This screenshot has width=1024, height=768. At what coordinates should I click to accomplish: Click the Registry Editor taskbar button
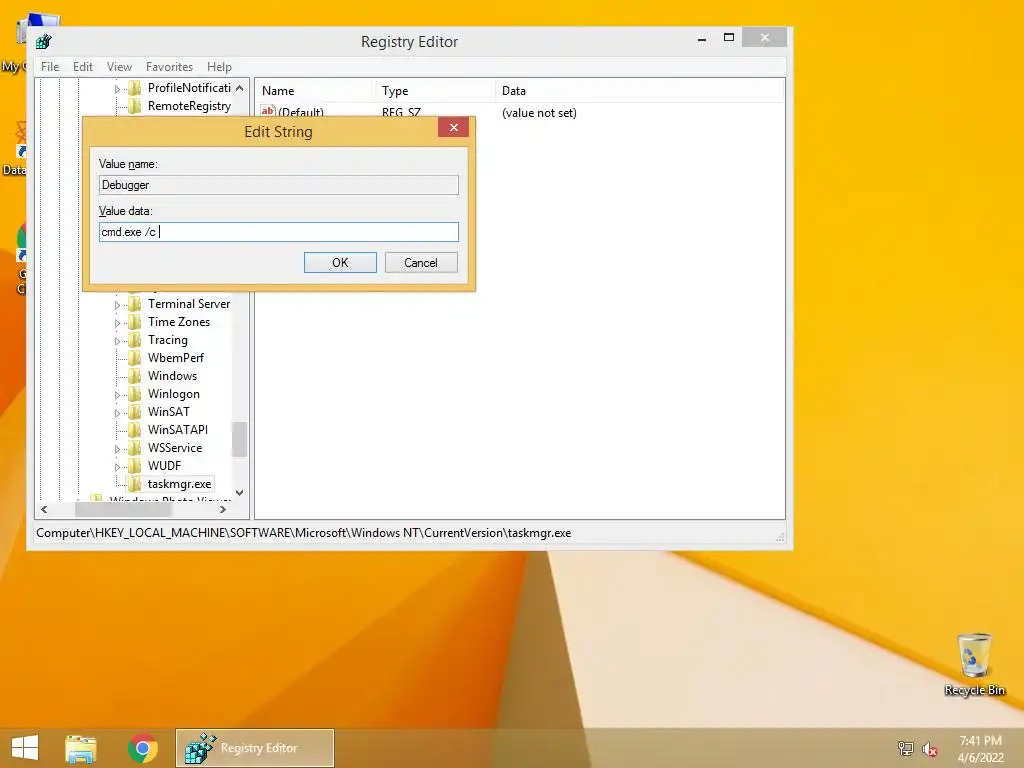click(x=255, y=748)
